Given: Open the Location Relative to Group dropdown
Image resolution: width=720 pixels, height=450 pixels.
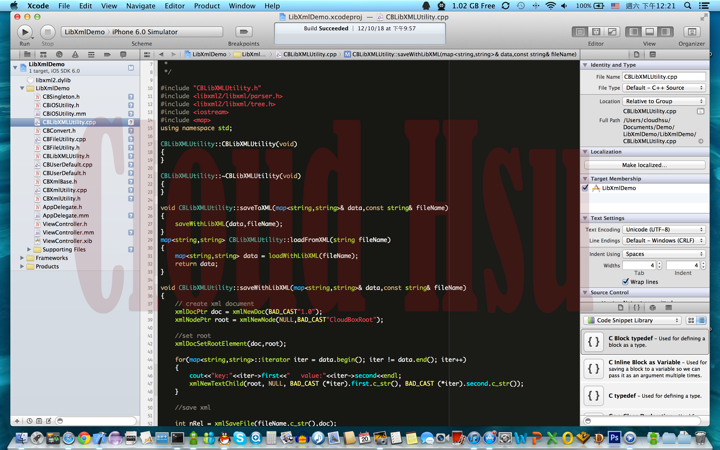Looking at the screenshot, I should point(664,101).
